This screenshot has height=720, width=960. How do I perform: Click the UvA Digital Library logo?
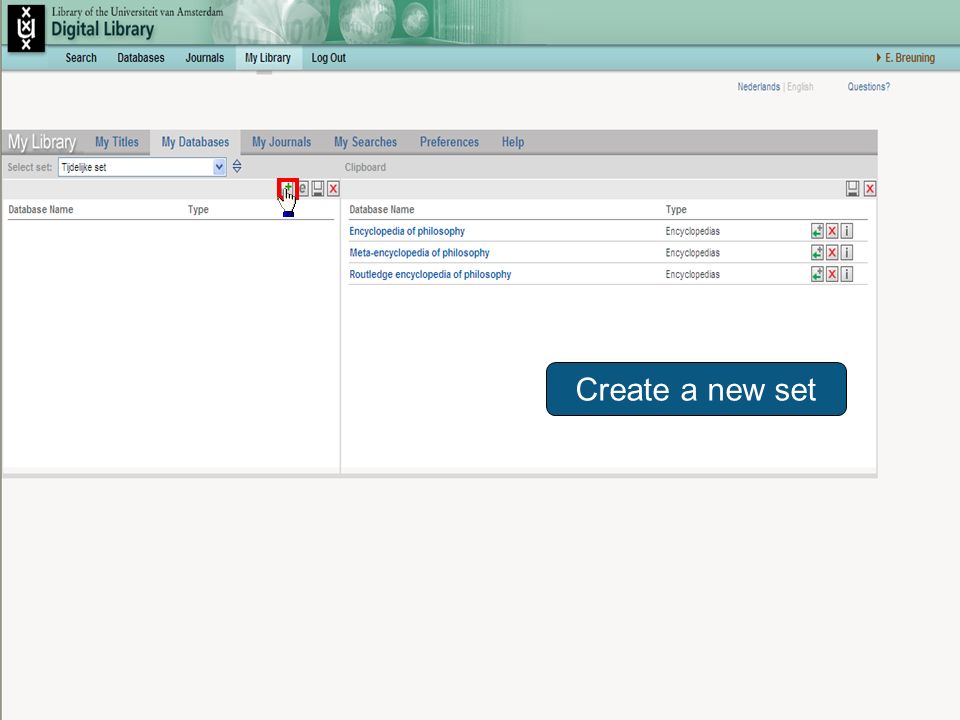tap(26, 28)
